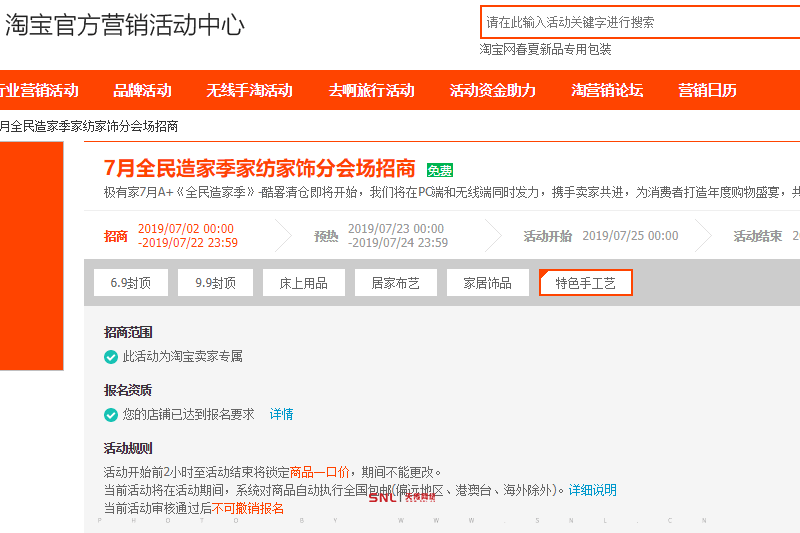The height and width of the screenshot is (533, 800).
Task: Click the 活动开始 stage in the timeline
Action: [548, 236]
